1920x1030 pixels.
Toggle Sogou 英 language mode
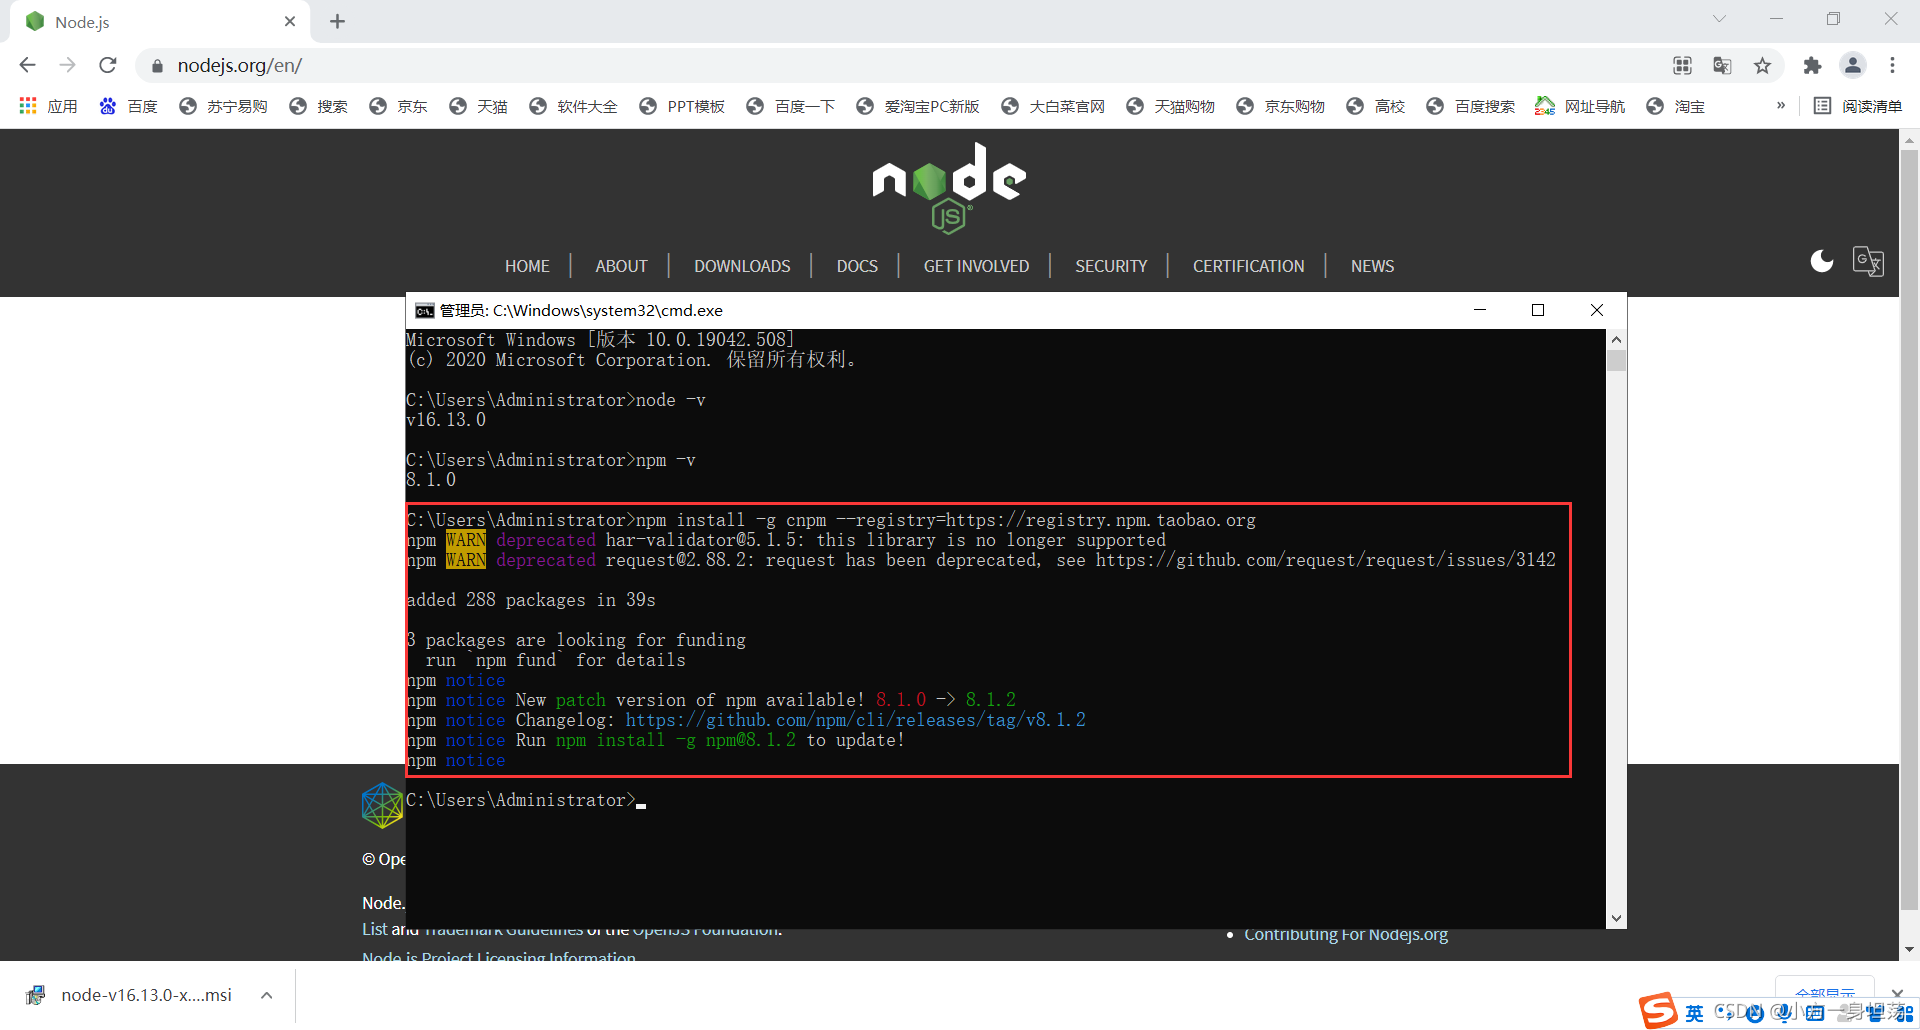click(1694, 1013)
